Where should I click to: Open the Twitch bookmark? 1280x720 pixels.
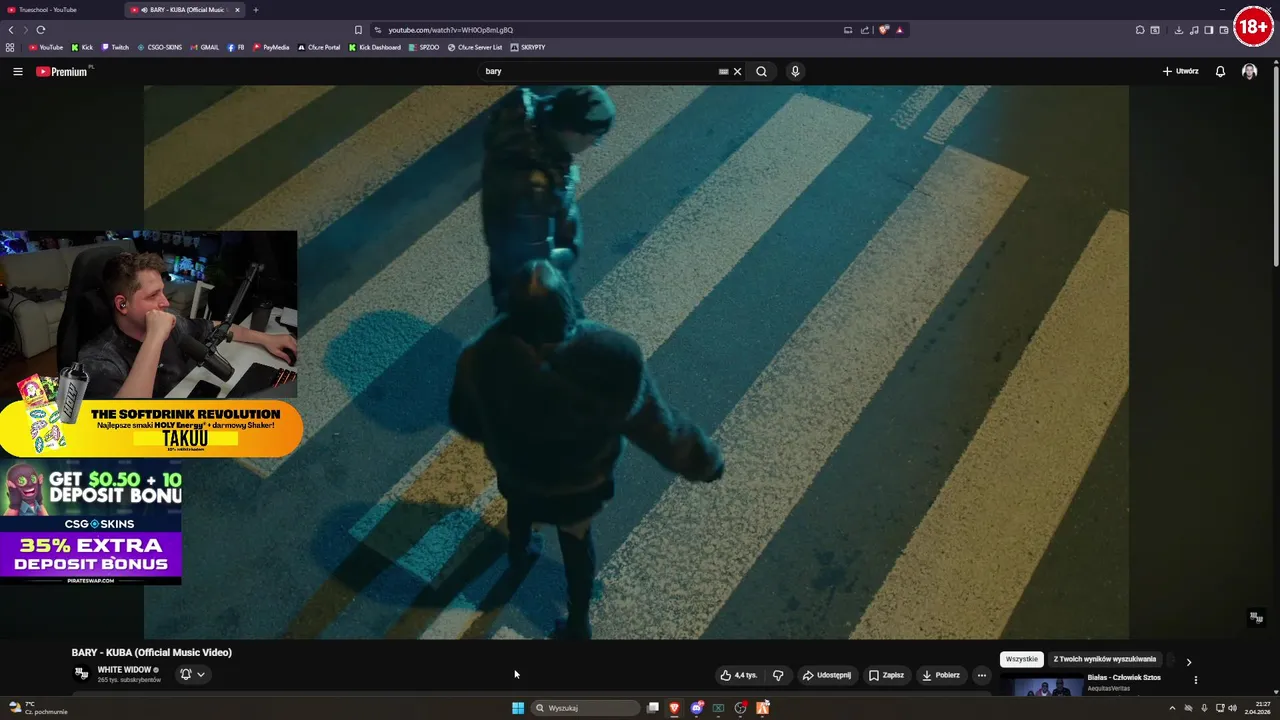tap(115, 47)
